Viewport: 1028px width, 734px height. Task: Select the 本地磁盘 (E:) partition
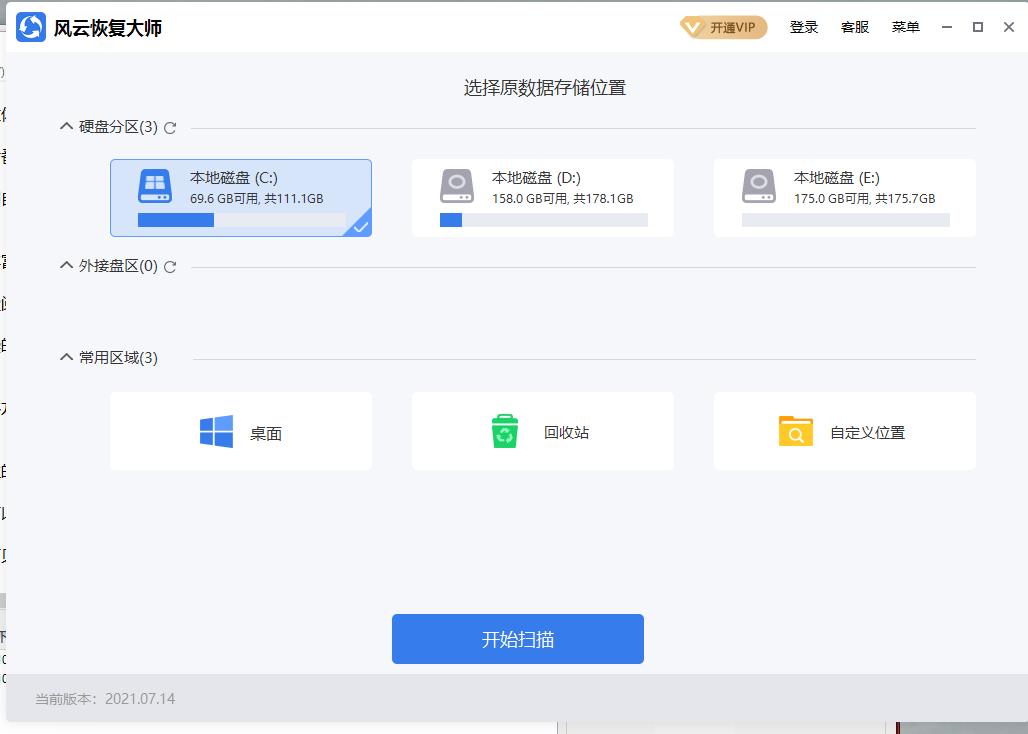tap(844, 197)
